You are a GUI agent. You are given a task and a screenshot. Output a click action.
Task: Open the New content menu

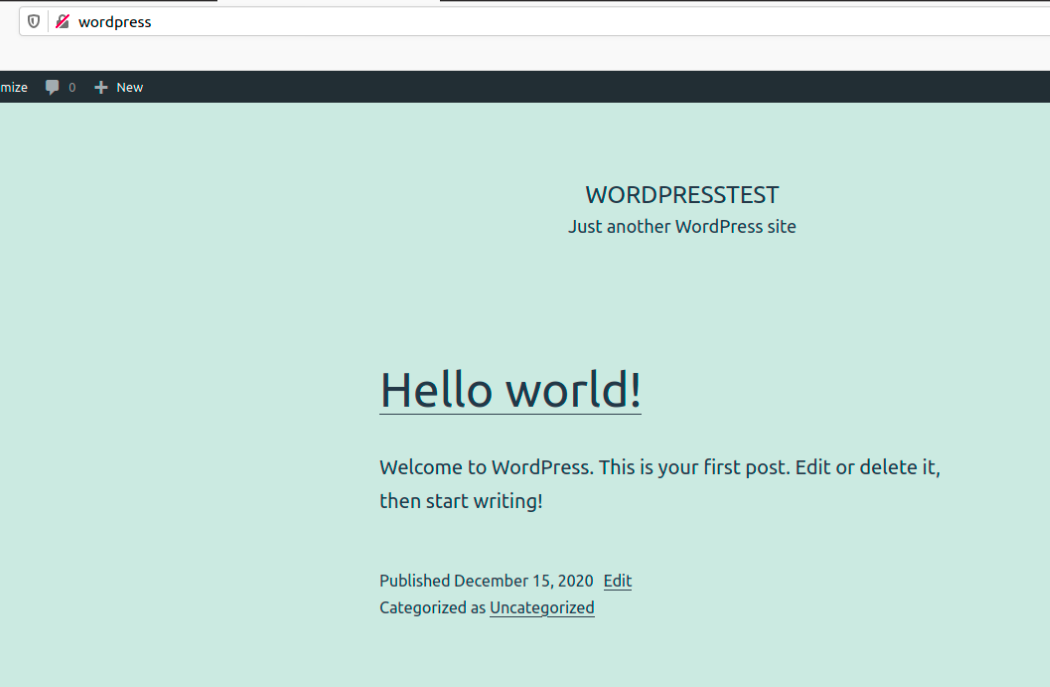[119, 87]
